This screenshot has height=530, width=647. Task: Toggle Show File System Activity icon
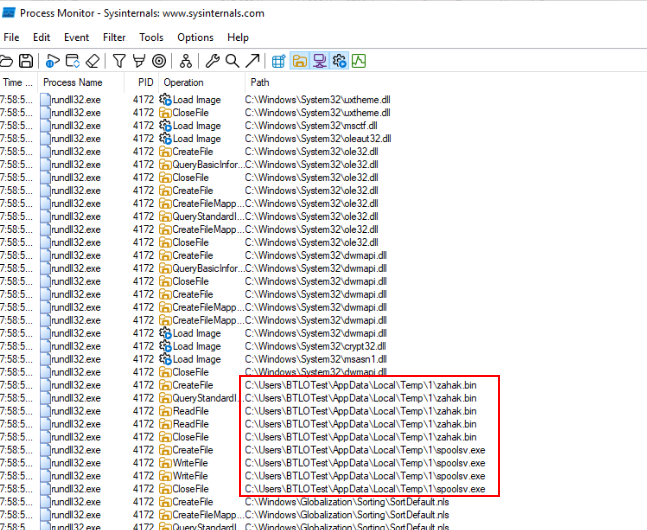tap(300, 61)
